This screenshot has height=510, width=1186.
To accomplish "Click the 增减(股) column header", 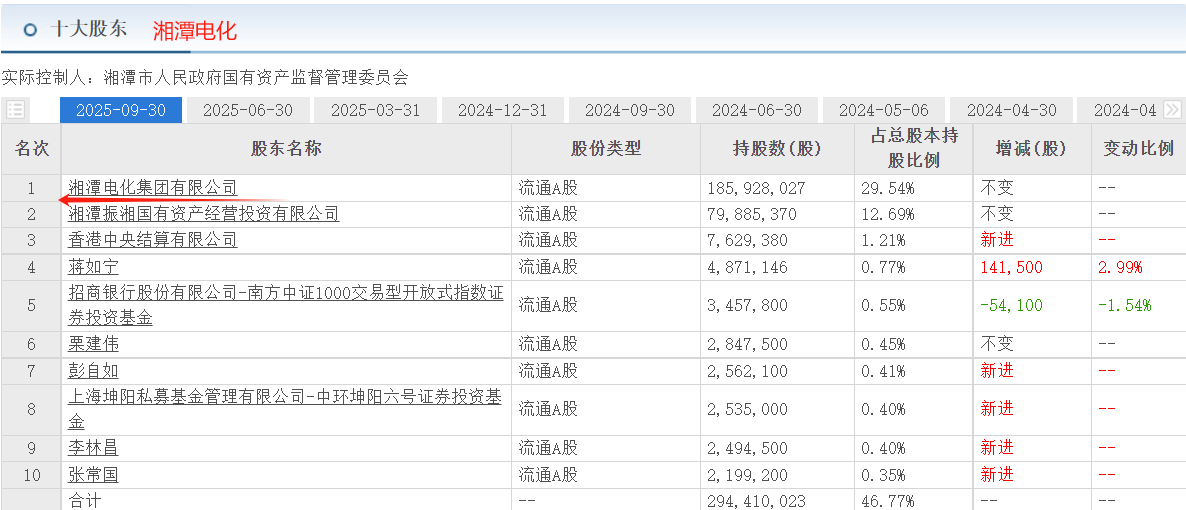I will tap(1031, 149).
